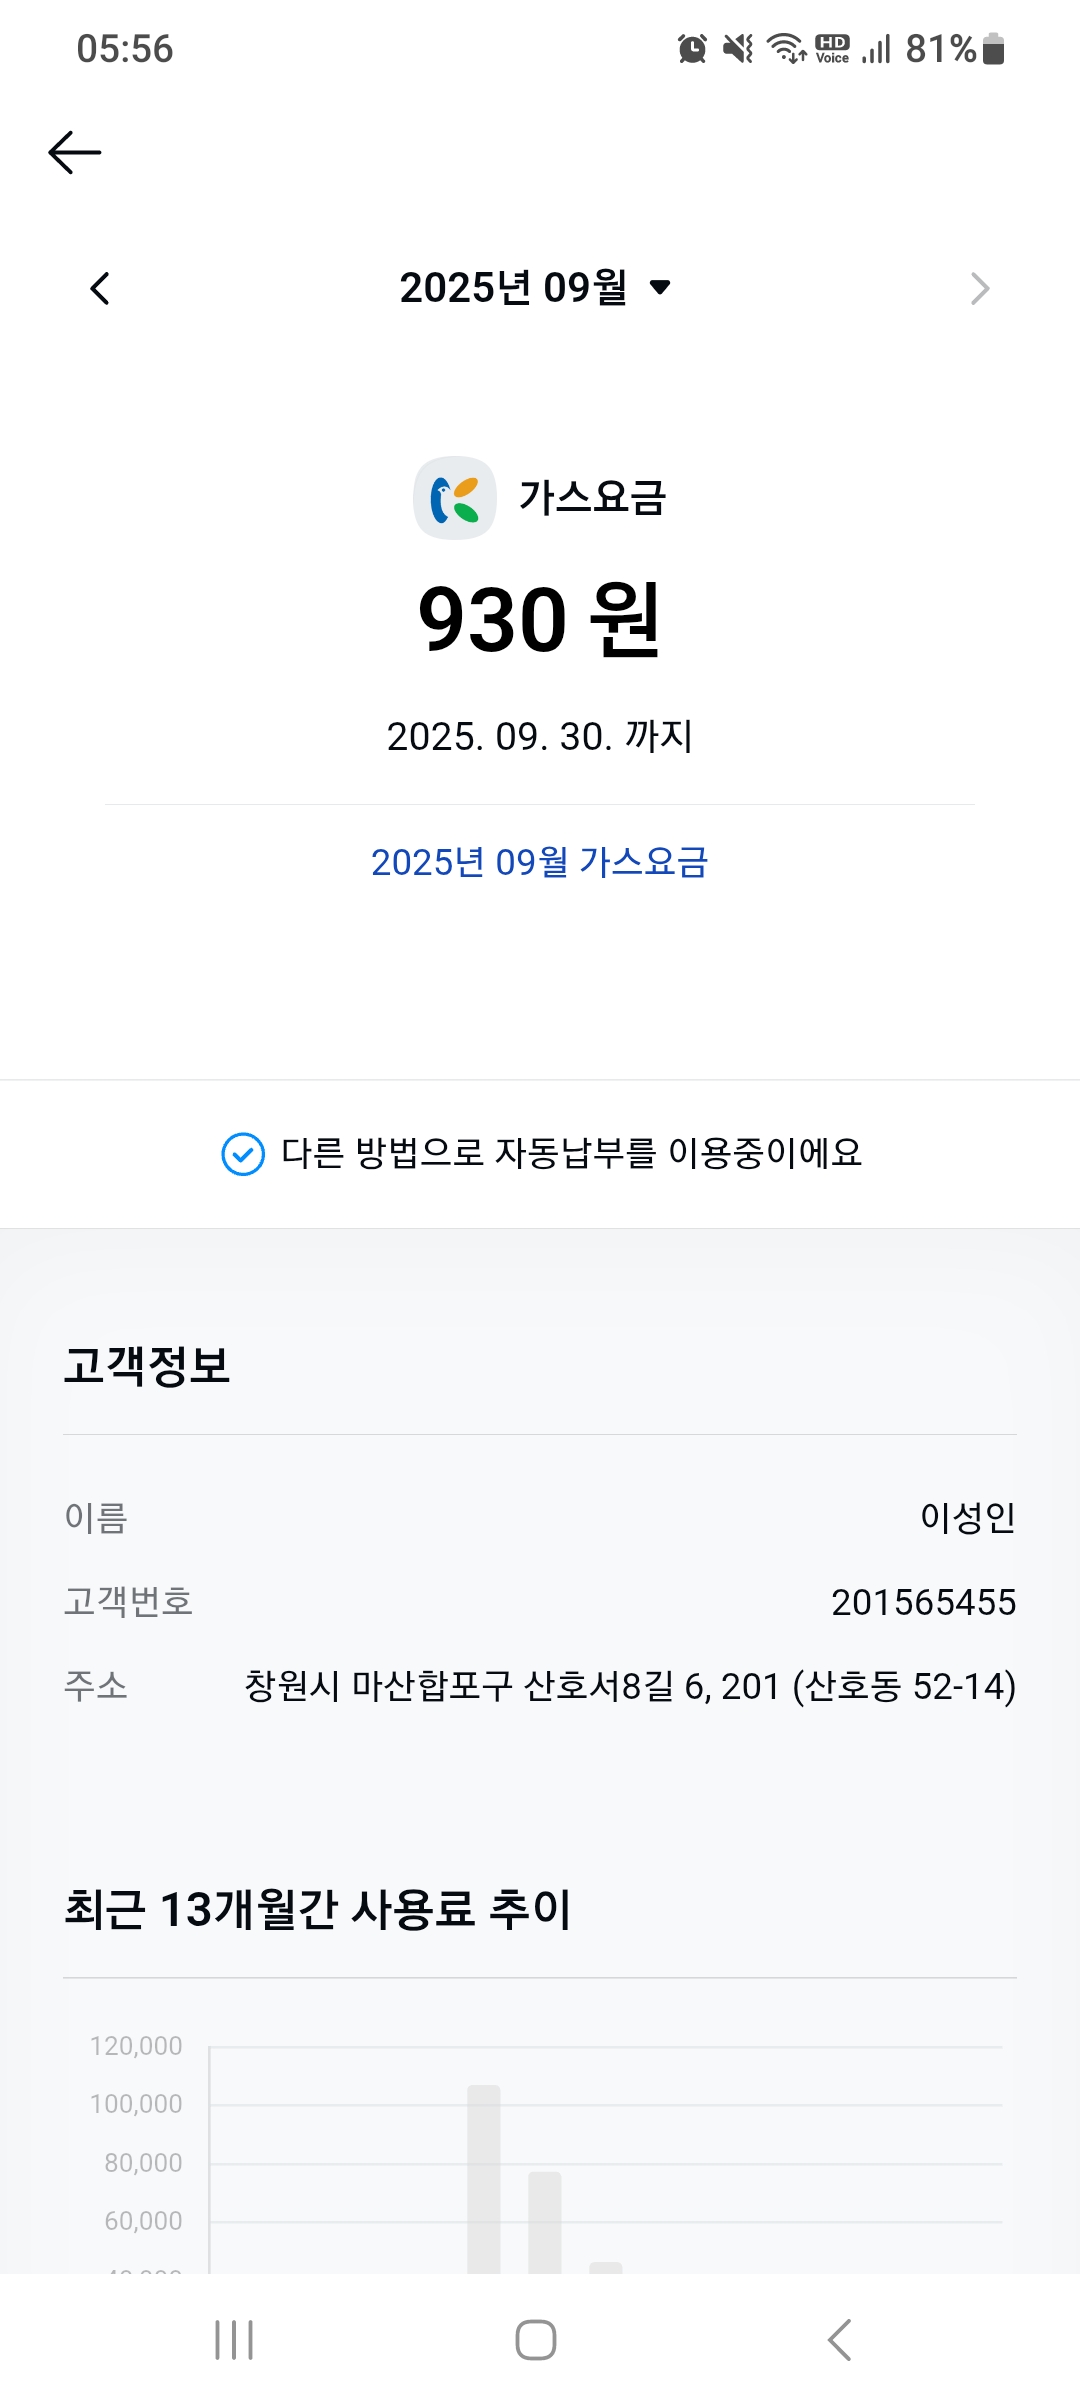The height and width of the screenshot is (2400, 1080).
Task: Tap the customer number 201565455
Action: pyautogui.click(x=924, y=1602)
